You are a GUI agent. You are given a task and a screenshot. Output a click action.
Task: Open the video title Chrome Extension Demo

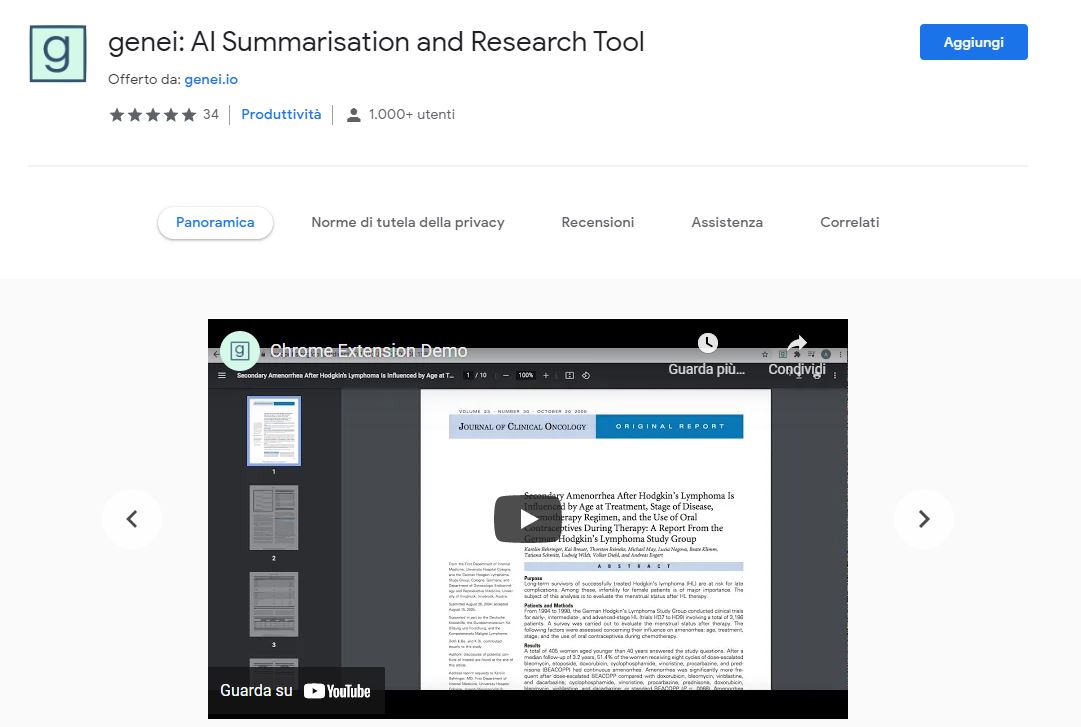[369, 351]
